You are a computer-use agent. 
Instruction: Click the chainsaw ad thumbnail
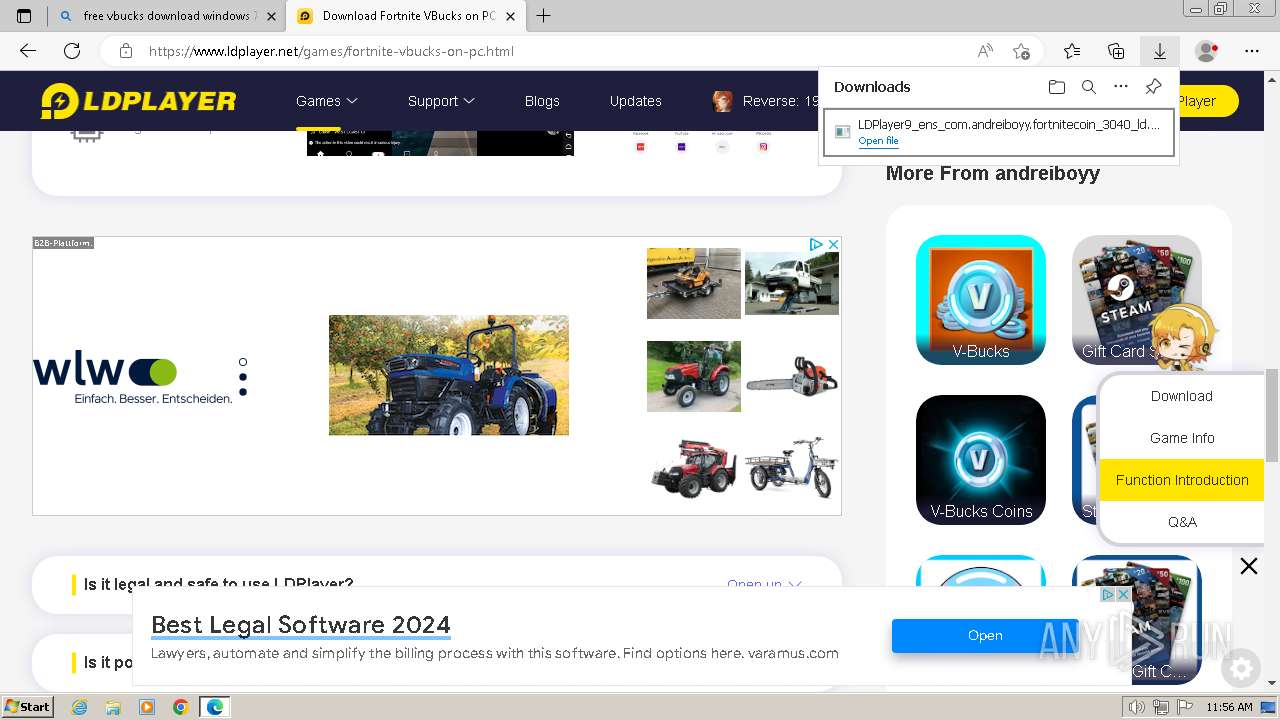coord(792,376)
